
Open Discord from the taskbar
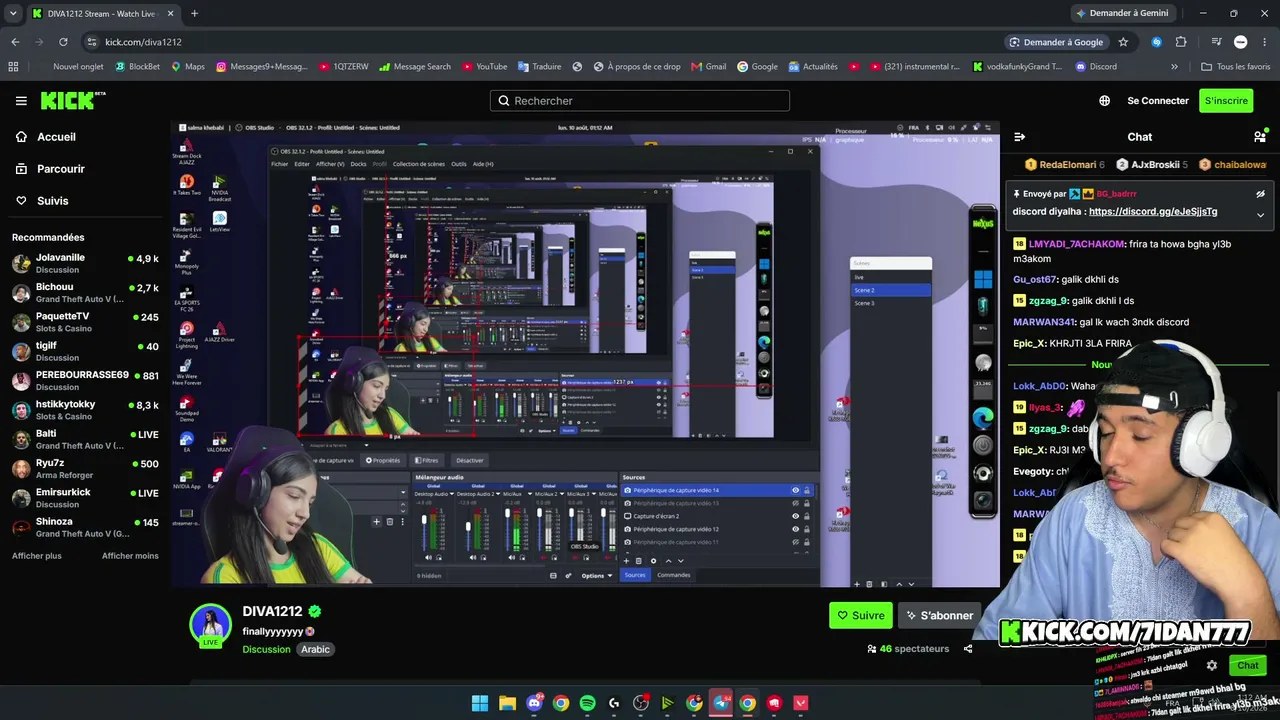(534, 703)
